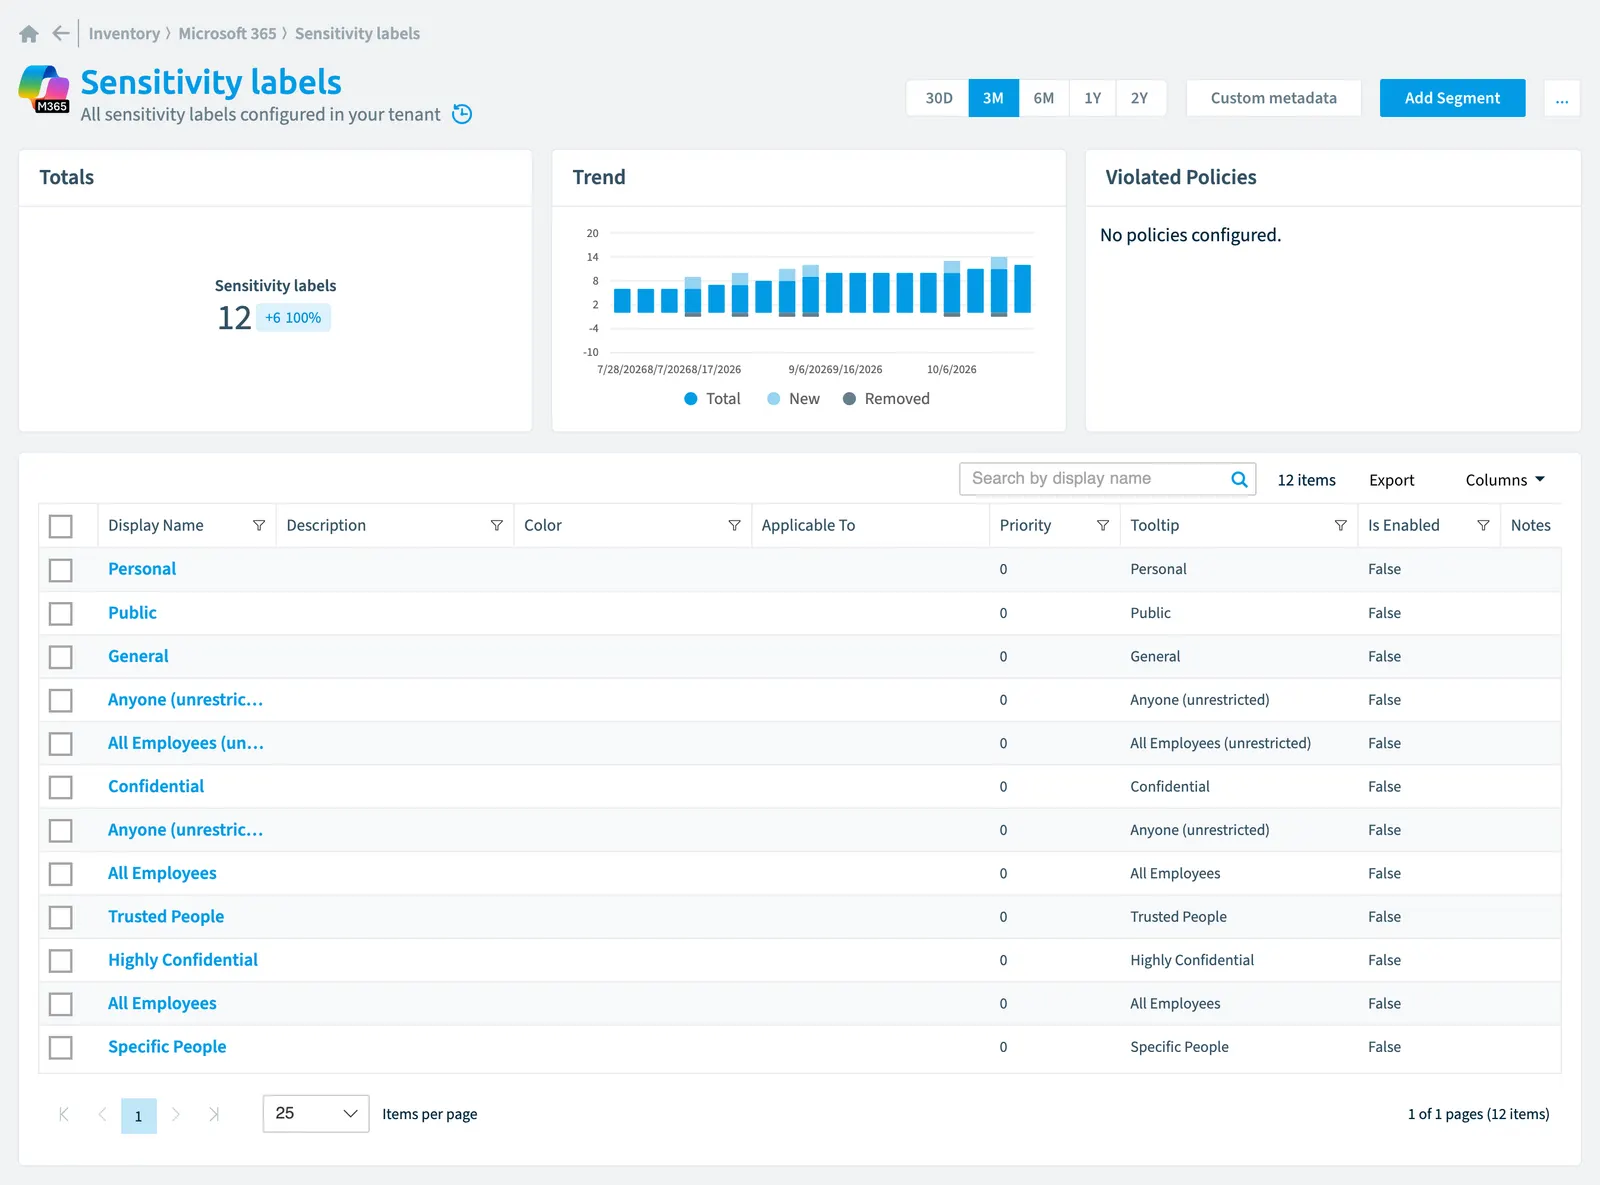This screenshot has width=1600, height=1185.
Task: Filter the Tooltip column
Action: (1341, 525)
